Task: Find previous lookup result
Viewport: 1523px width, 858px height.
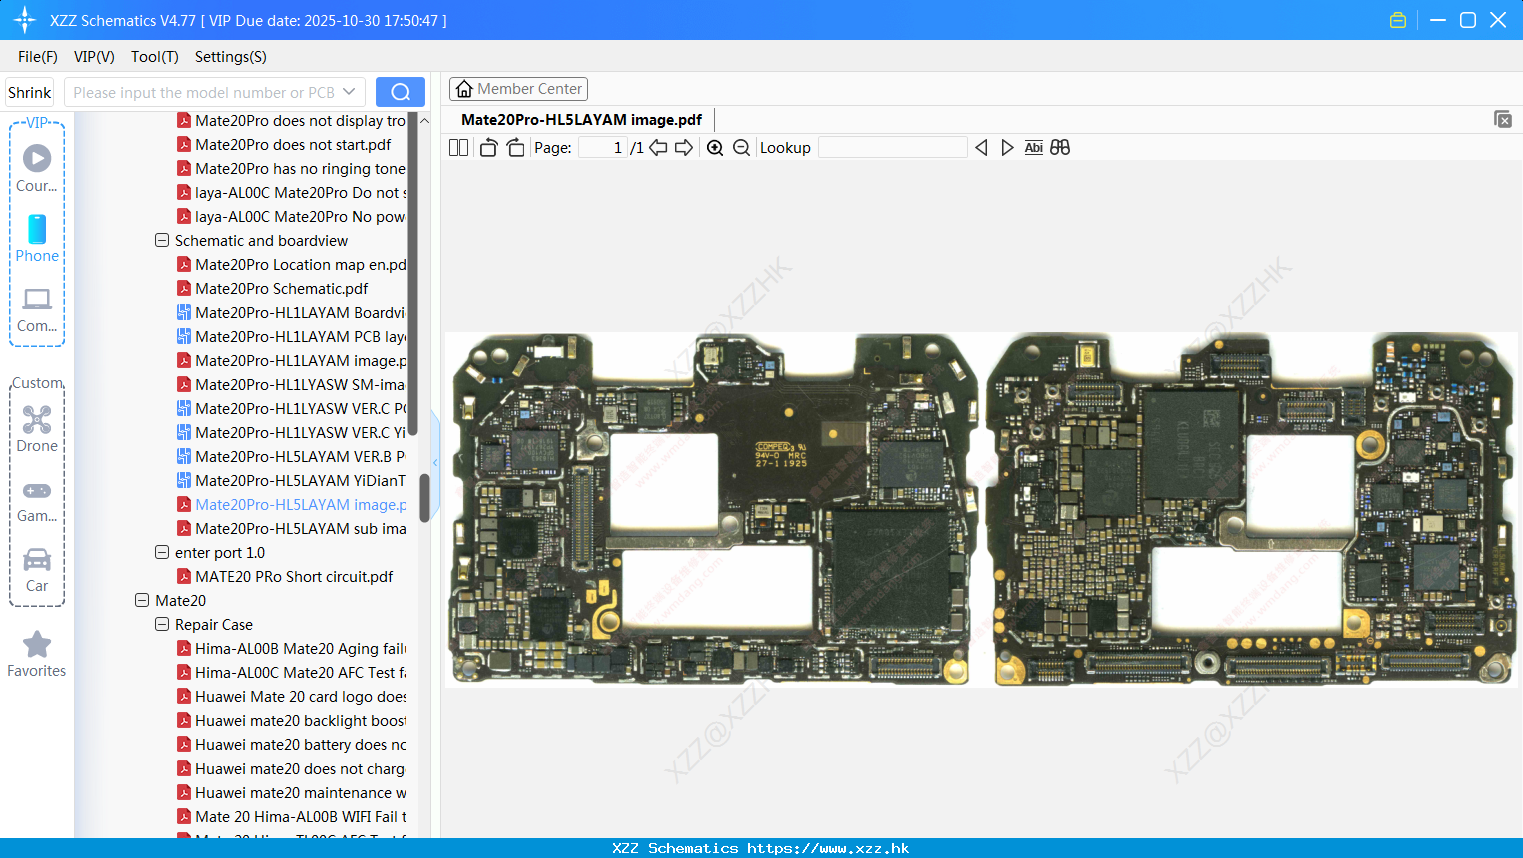Action: point(981,148)
